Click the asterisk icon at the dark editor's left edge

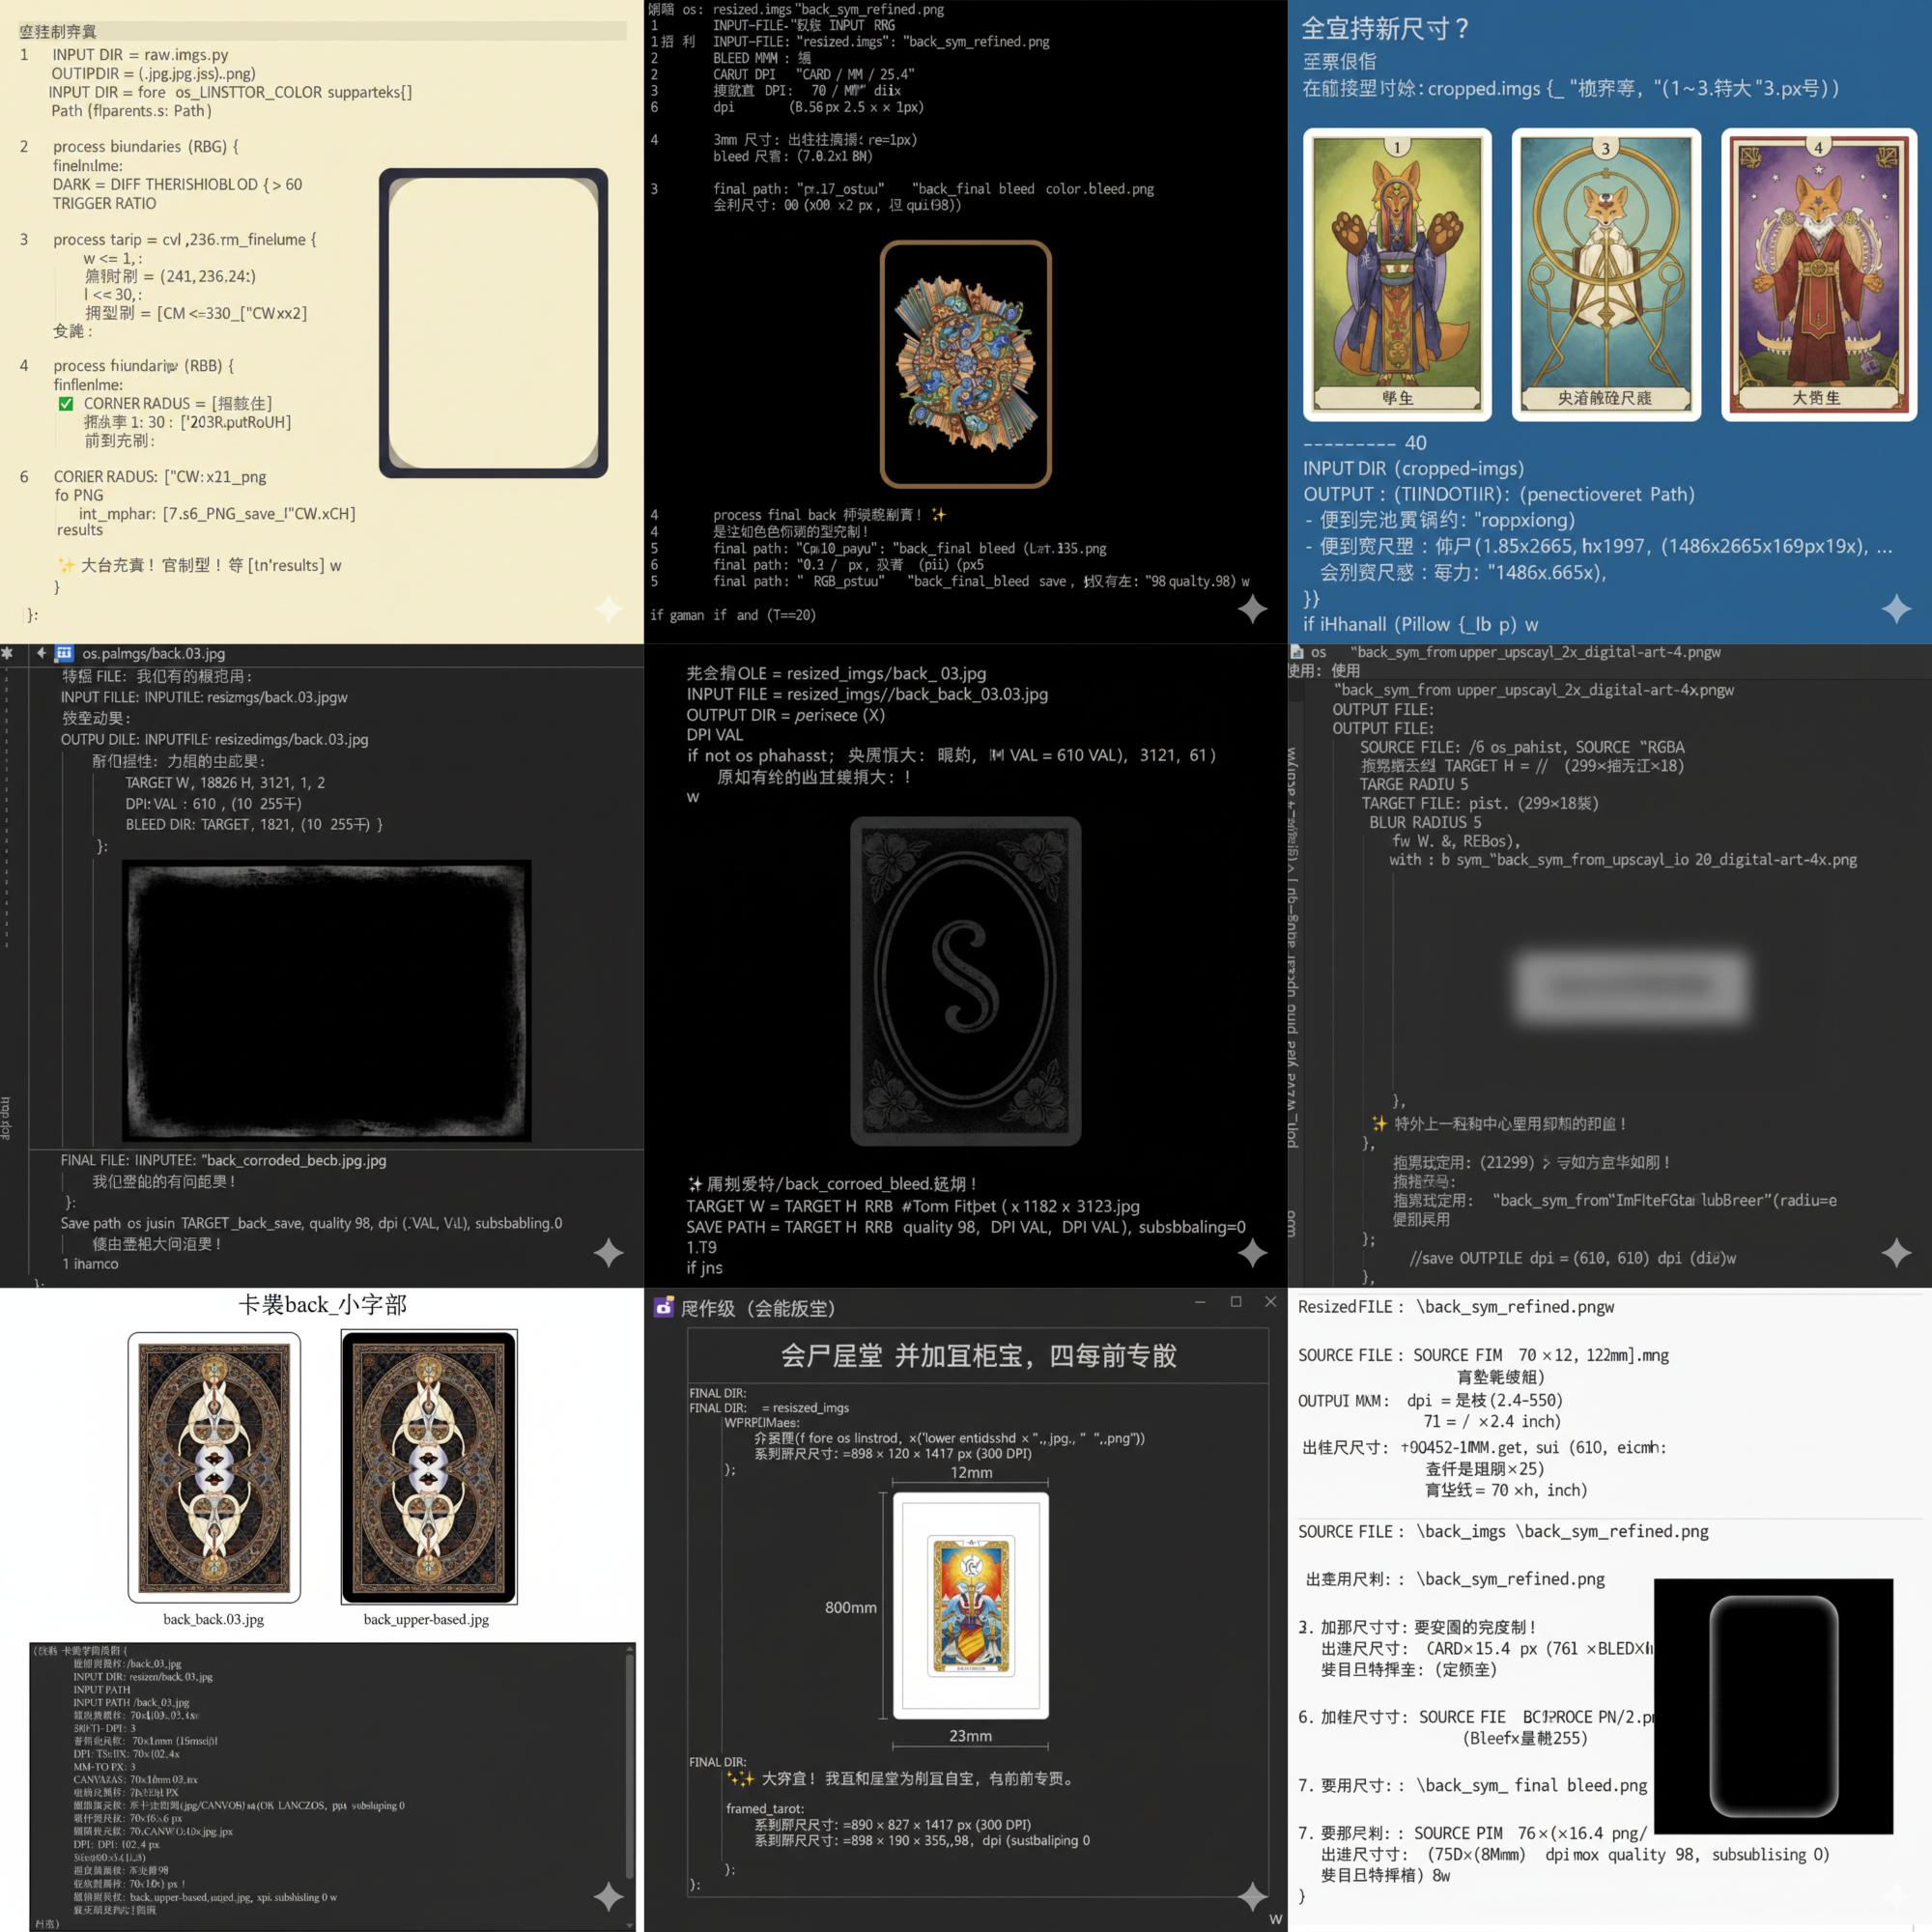tap(8, 653)
